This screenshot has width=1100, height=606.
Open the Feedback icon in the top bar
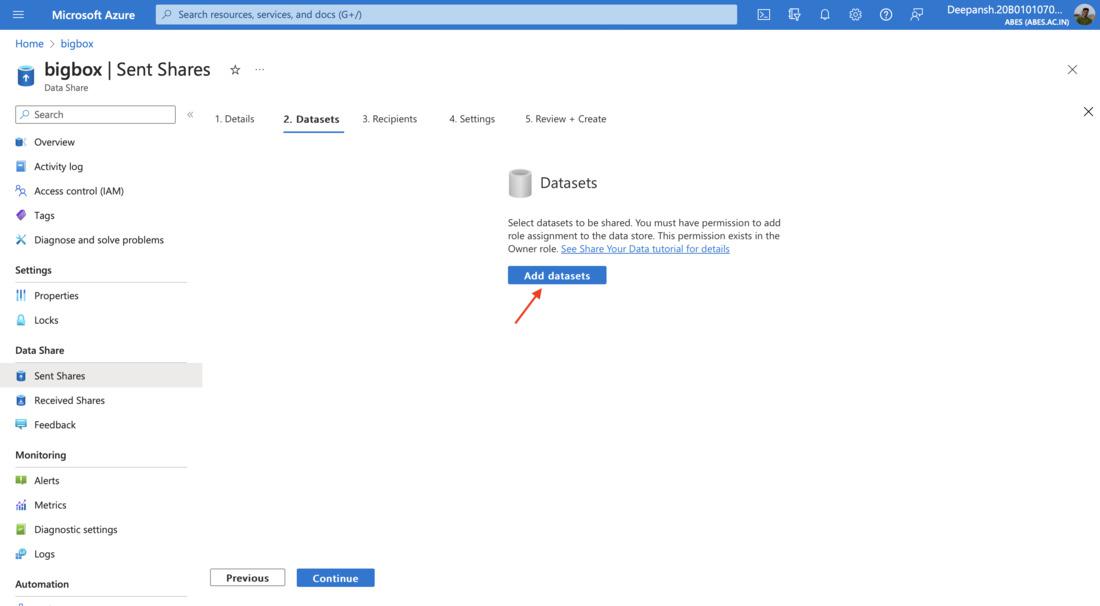[x=916, y=14]
